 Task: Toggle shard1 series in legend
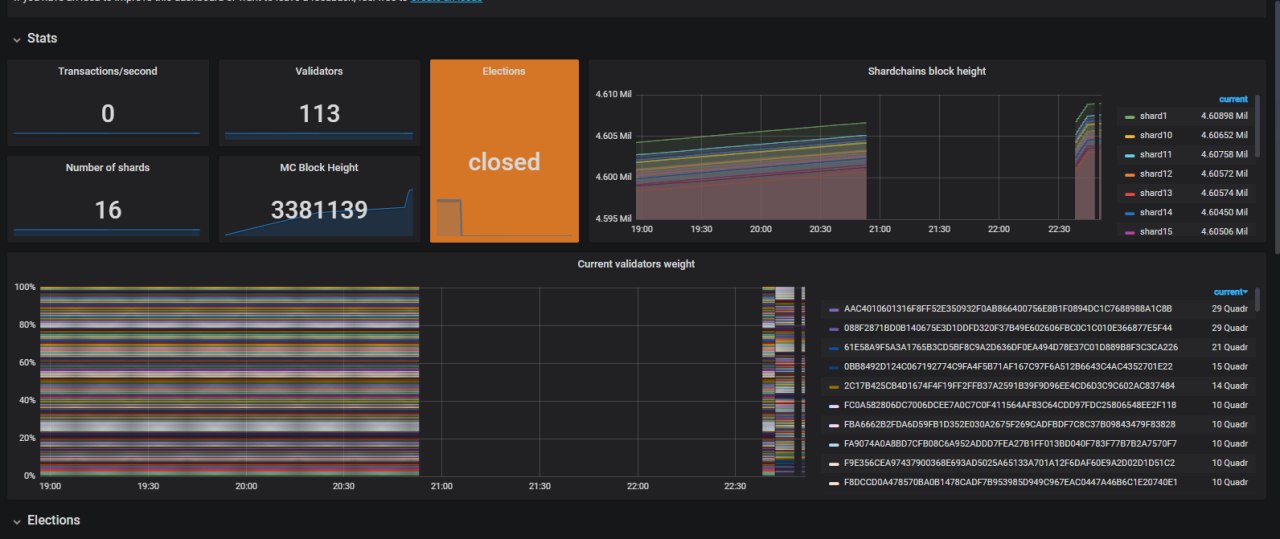point(1153,116)
